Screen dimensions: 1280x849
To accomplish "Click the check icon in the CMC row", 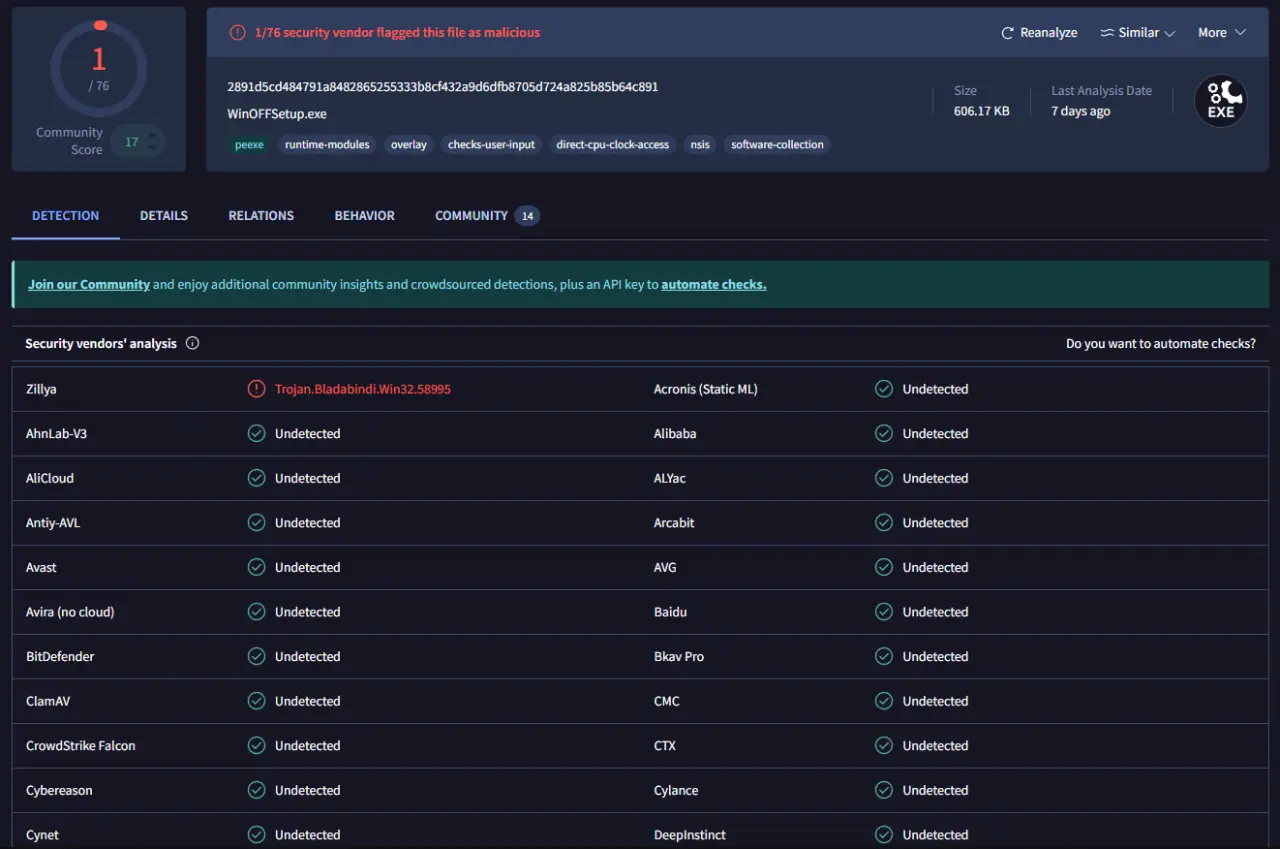I will [884, 701].
